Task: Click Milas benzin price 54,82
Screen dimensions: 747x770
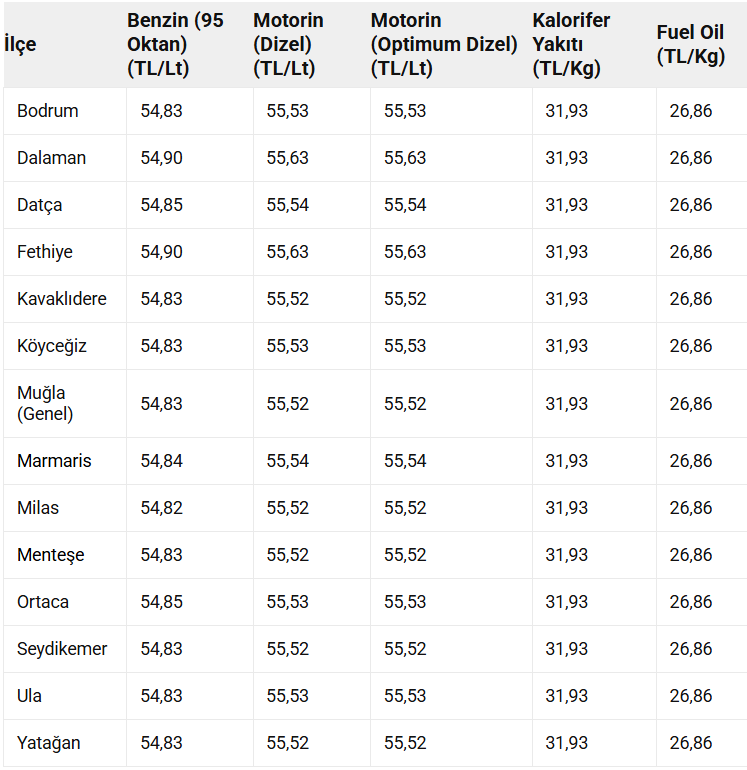Action: click(162, 508)
